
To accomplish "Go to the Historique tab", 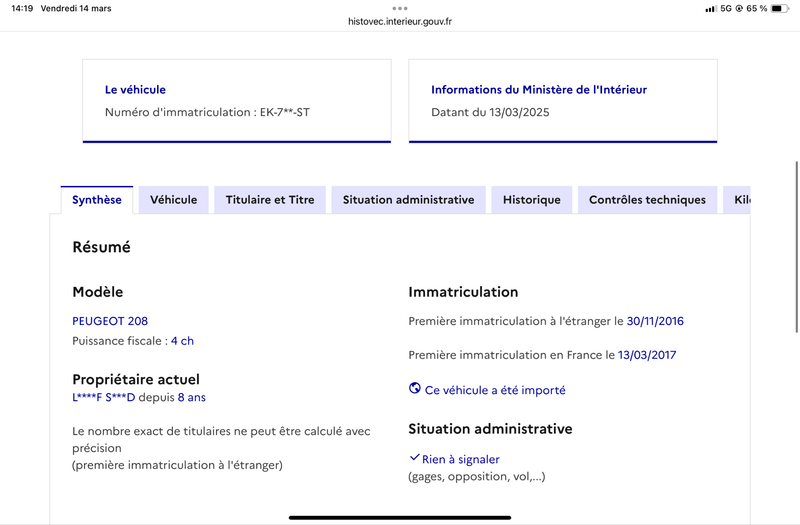I will [x=532, y=200].
